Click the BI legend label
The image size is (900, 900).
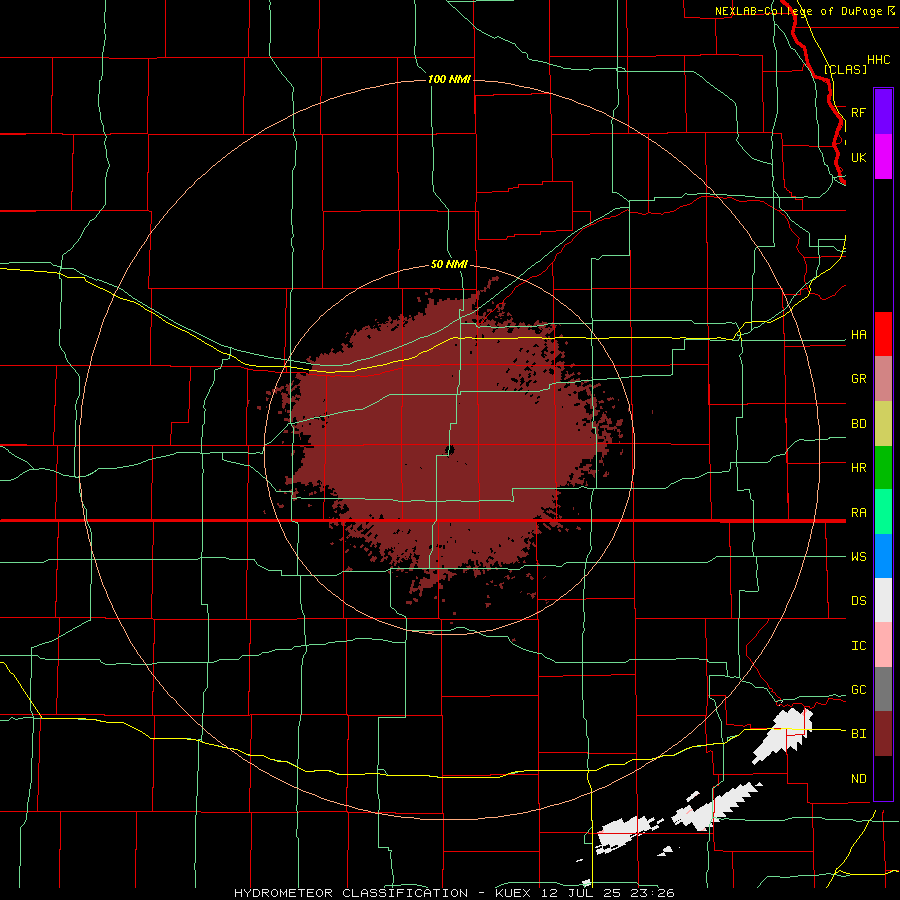point(858,734)
